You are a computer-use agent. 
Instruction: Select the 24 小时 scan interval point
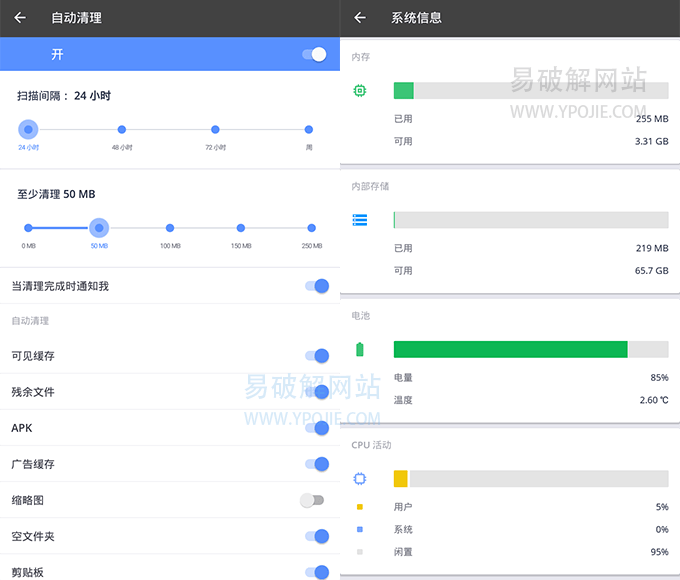pyautogui.click(x=28, y=129)
